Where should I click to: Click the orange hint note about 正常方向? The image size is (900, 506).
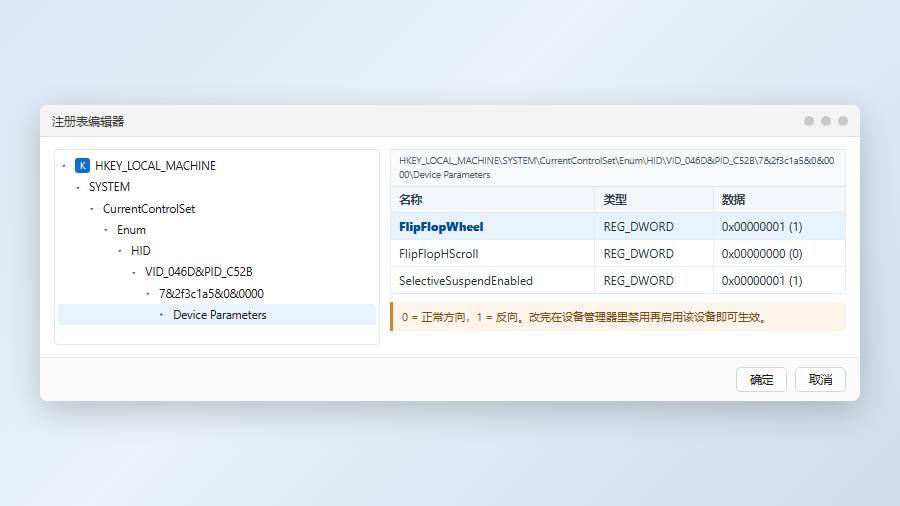tap(618, 317)
